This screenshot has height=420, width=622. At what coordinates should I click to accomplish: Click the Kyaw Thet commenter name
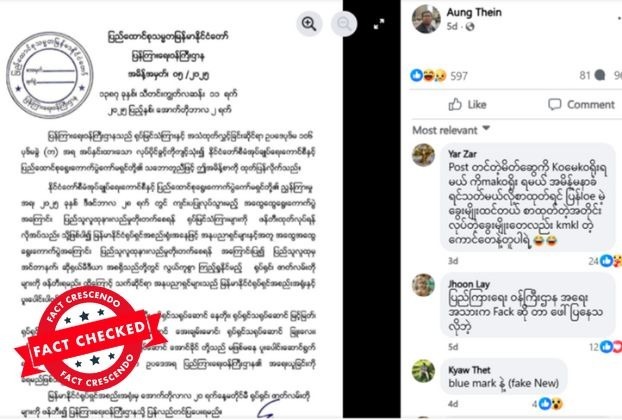point(469,370)
